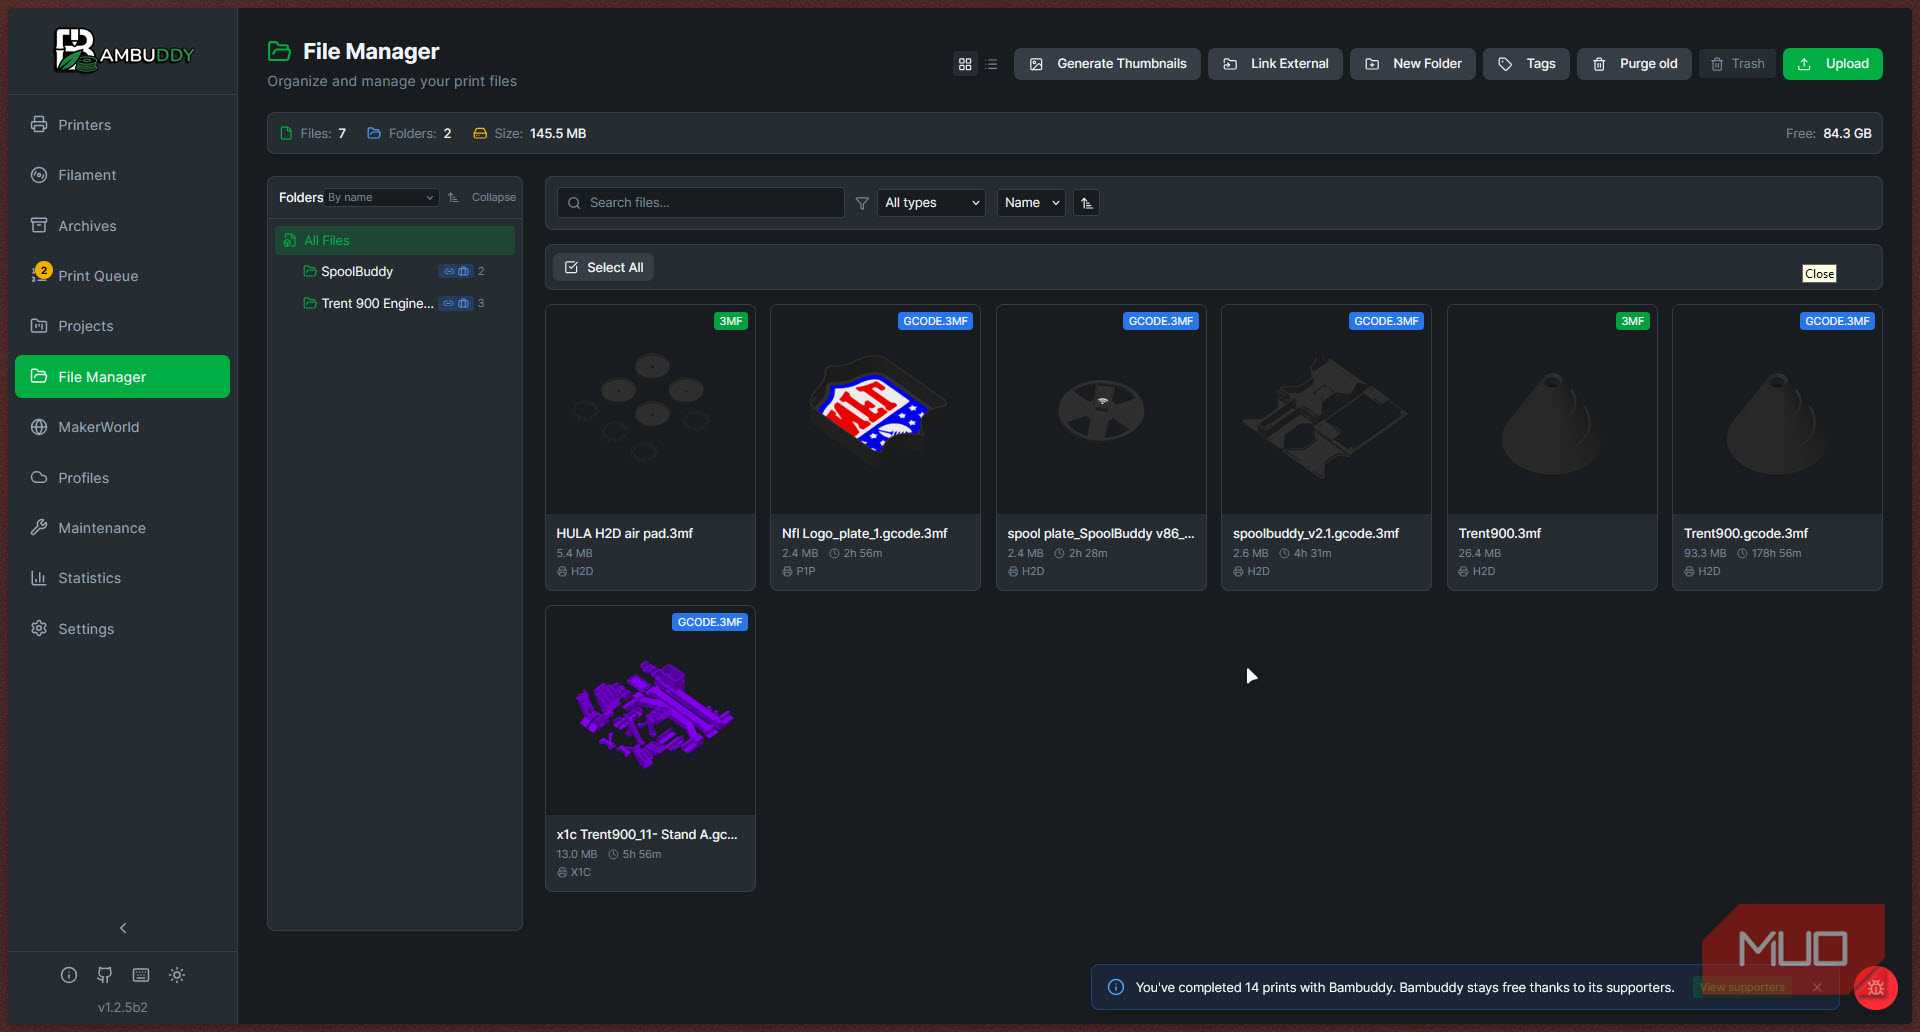The height and width of the screenshot is (1032, 1920).
Task: Focus the Search files field
Action: 701,203
